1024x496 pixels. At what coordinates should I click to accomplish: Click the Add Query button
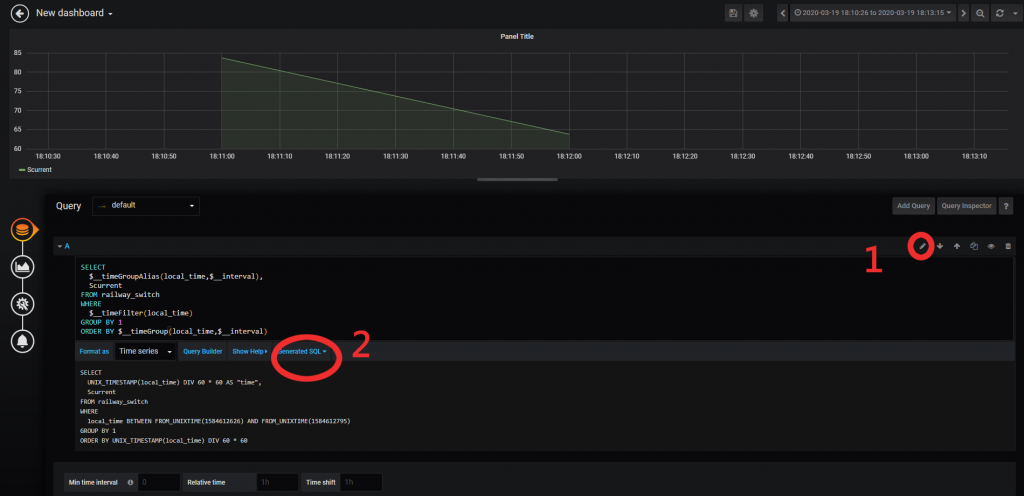click(913, 206)
